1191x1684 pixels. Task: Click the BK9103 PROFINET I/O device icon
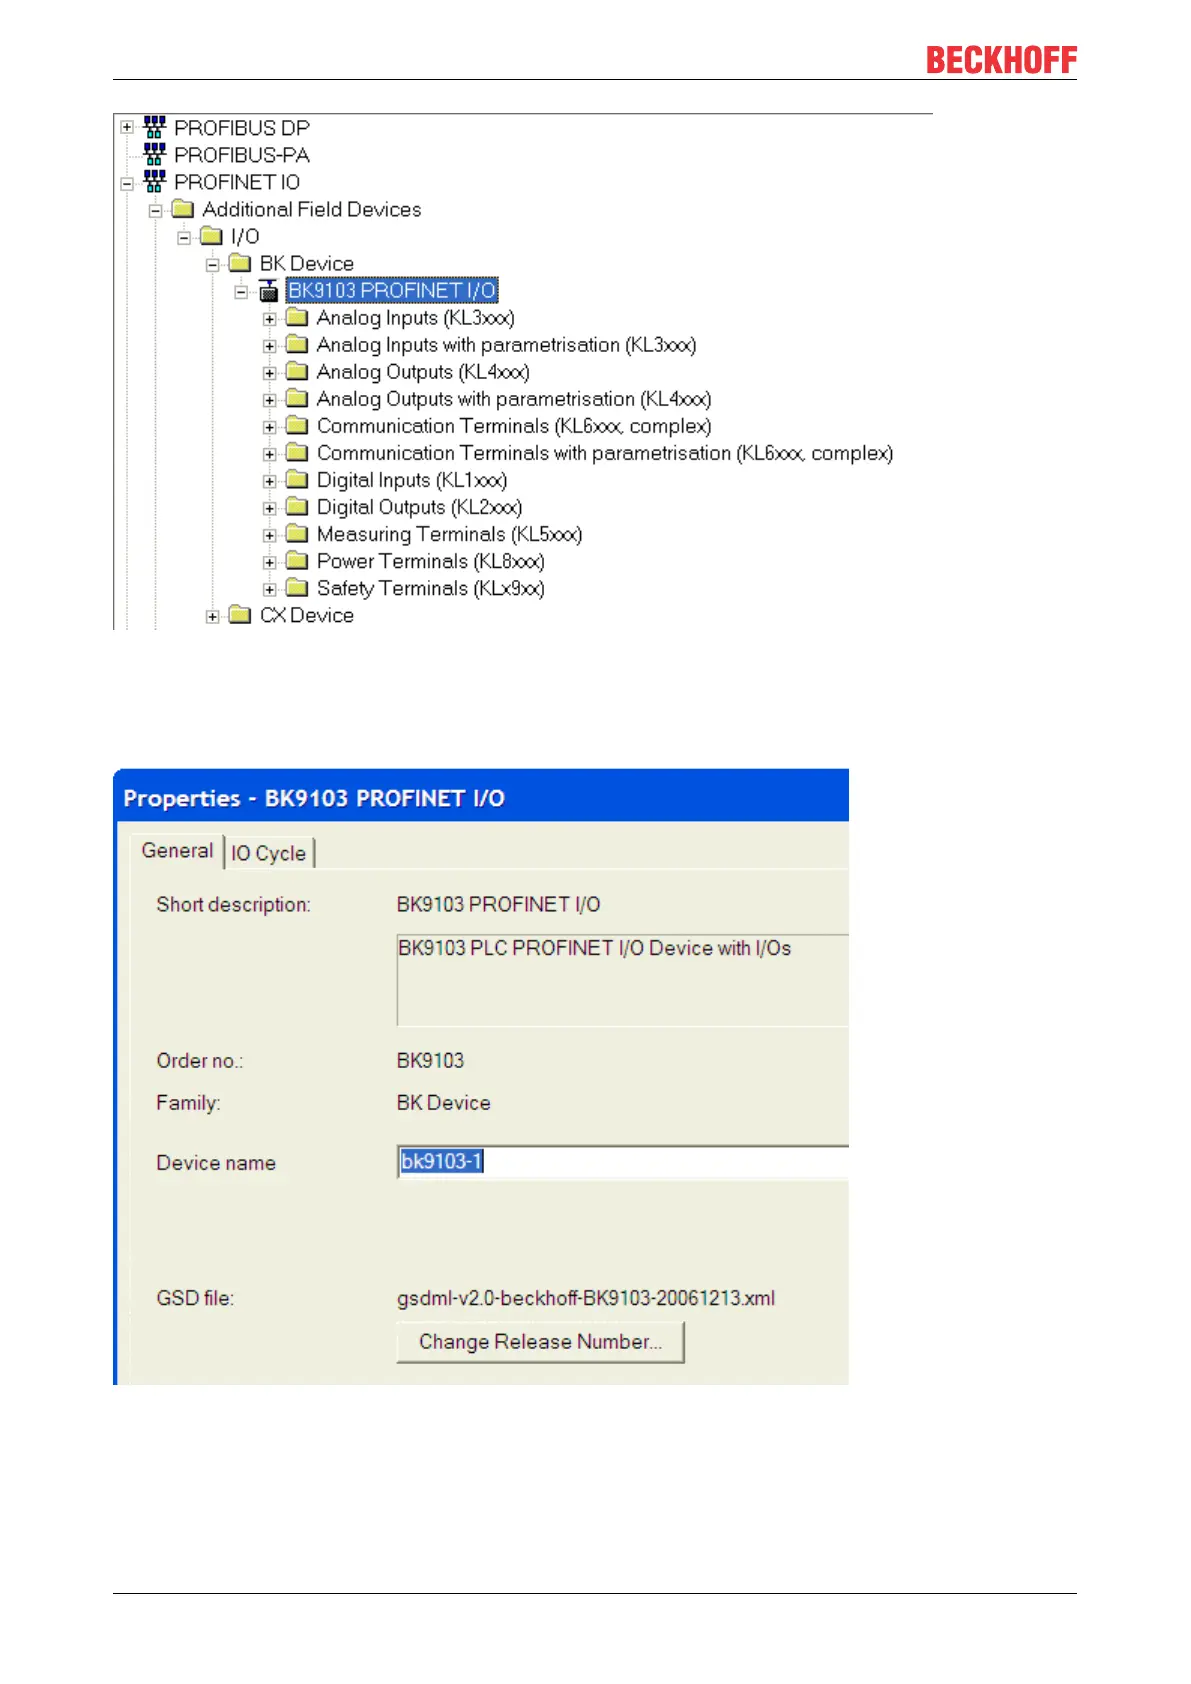[x=268, y=290]
